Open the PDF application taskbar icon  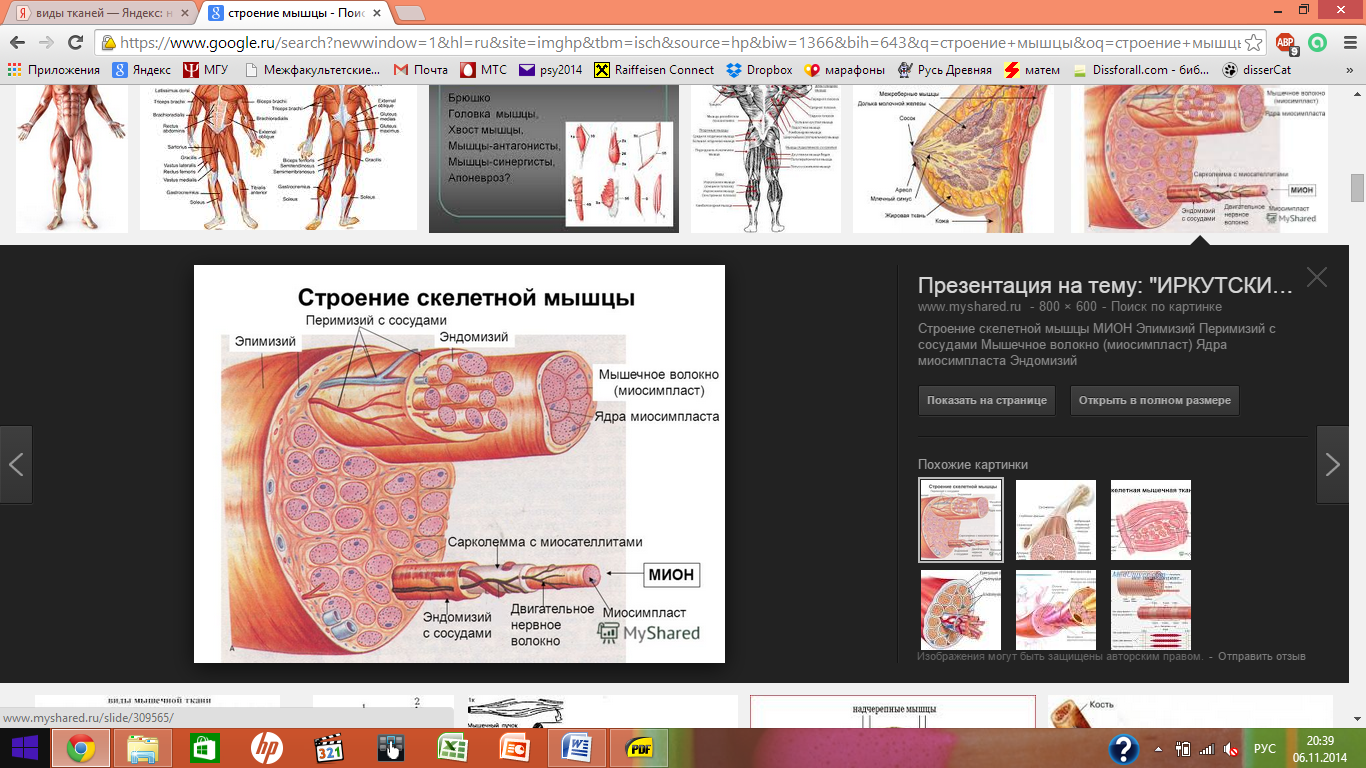click(640, 748)
